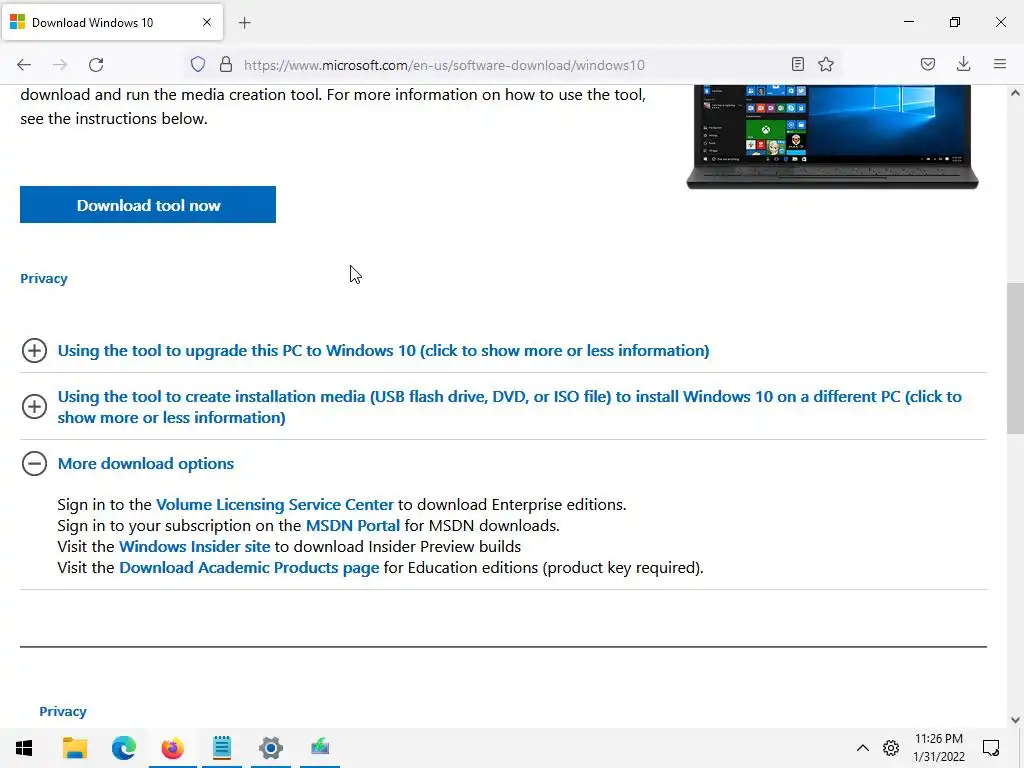This screenshot has height=768, width=1024.
Task: Open the tracking protection shield icon
Action: pyautogui.click(x=198, y=65)
